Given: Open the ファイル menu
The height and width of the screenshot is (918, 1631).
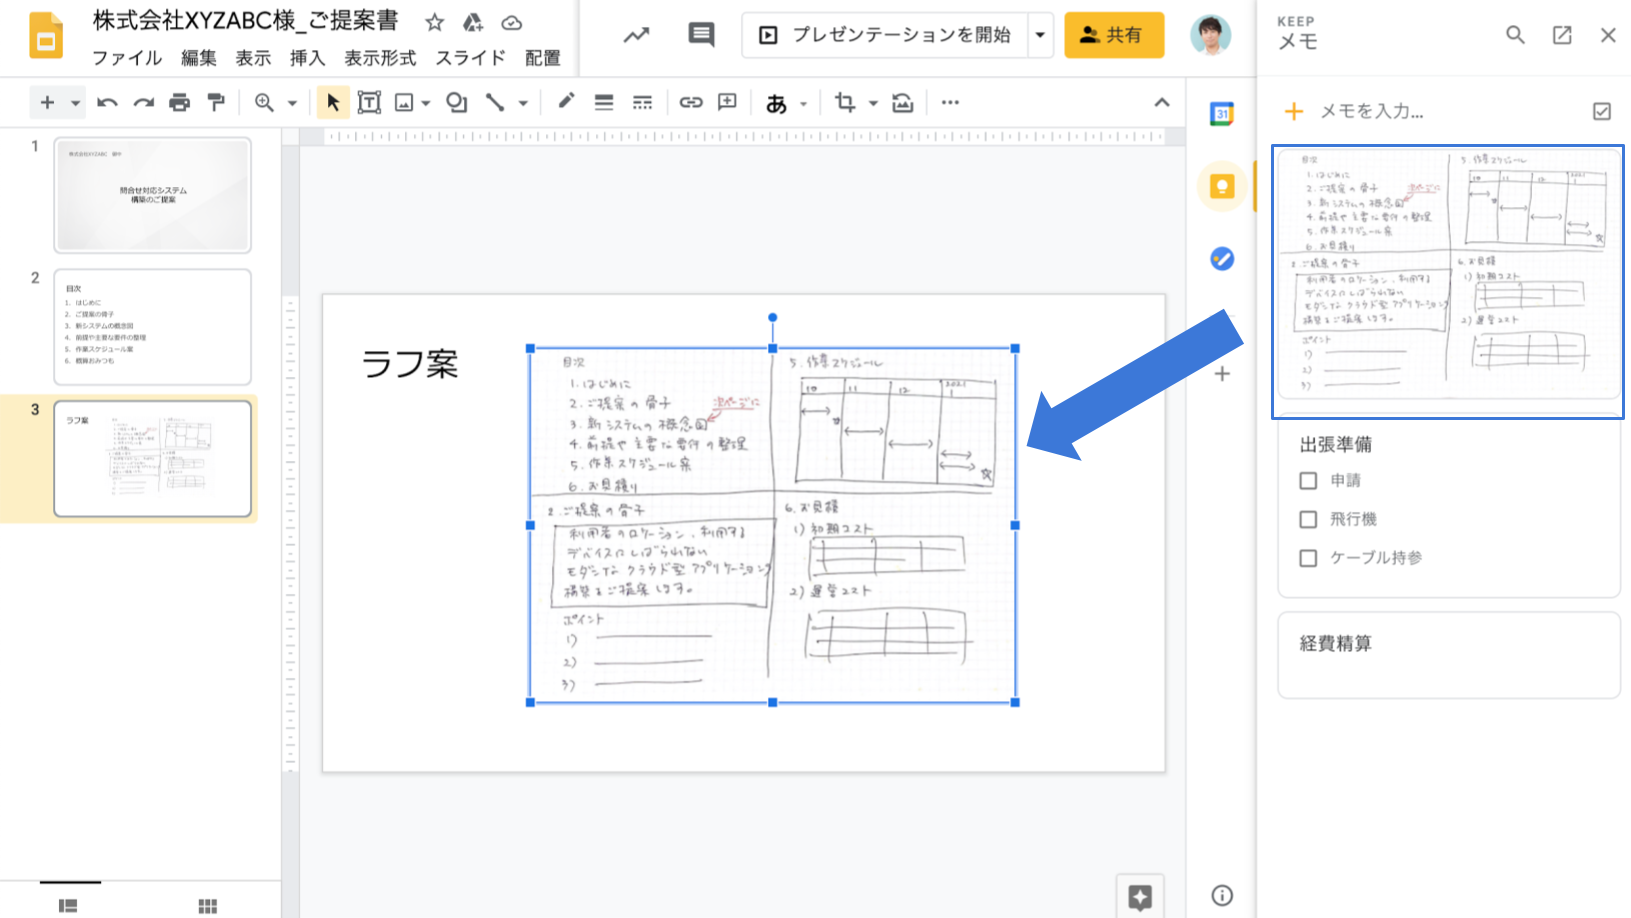Looking at the screenshot, I should (x=127, y=58).
